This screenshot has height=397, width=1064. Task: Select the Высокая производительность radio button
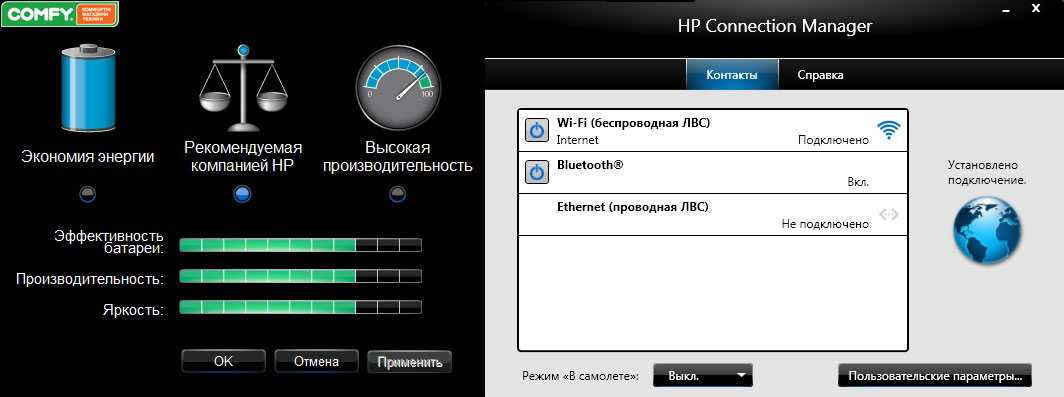[398, 194]
